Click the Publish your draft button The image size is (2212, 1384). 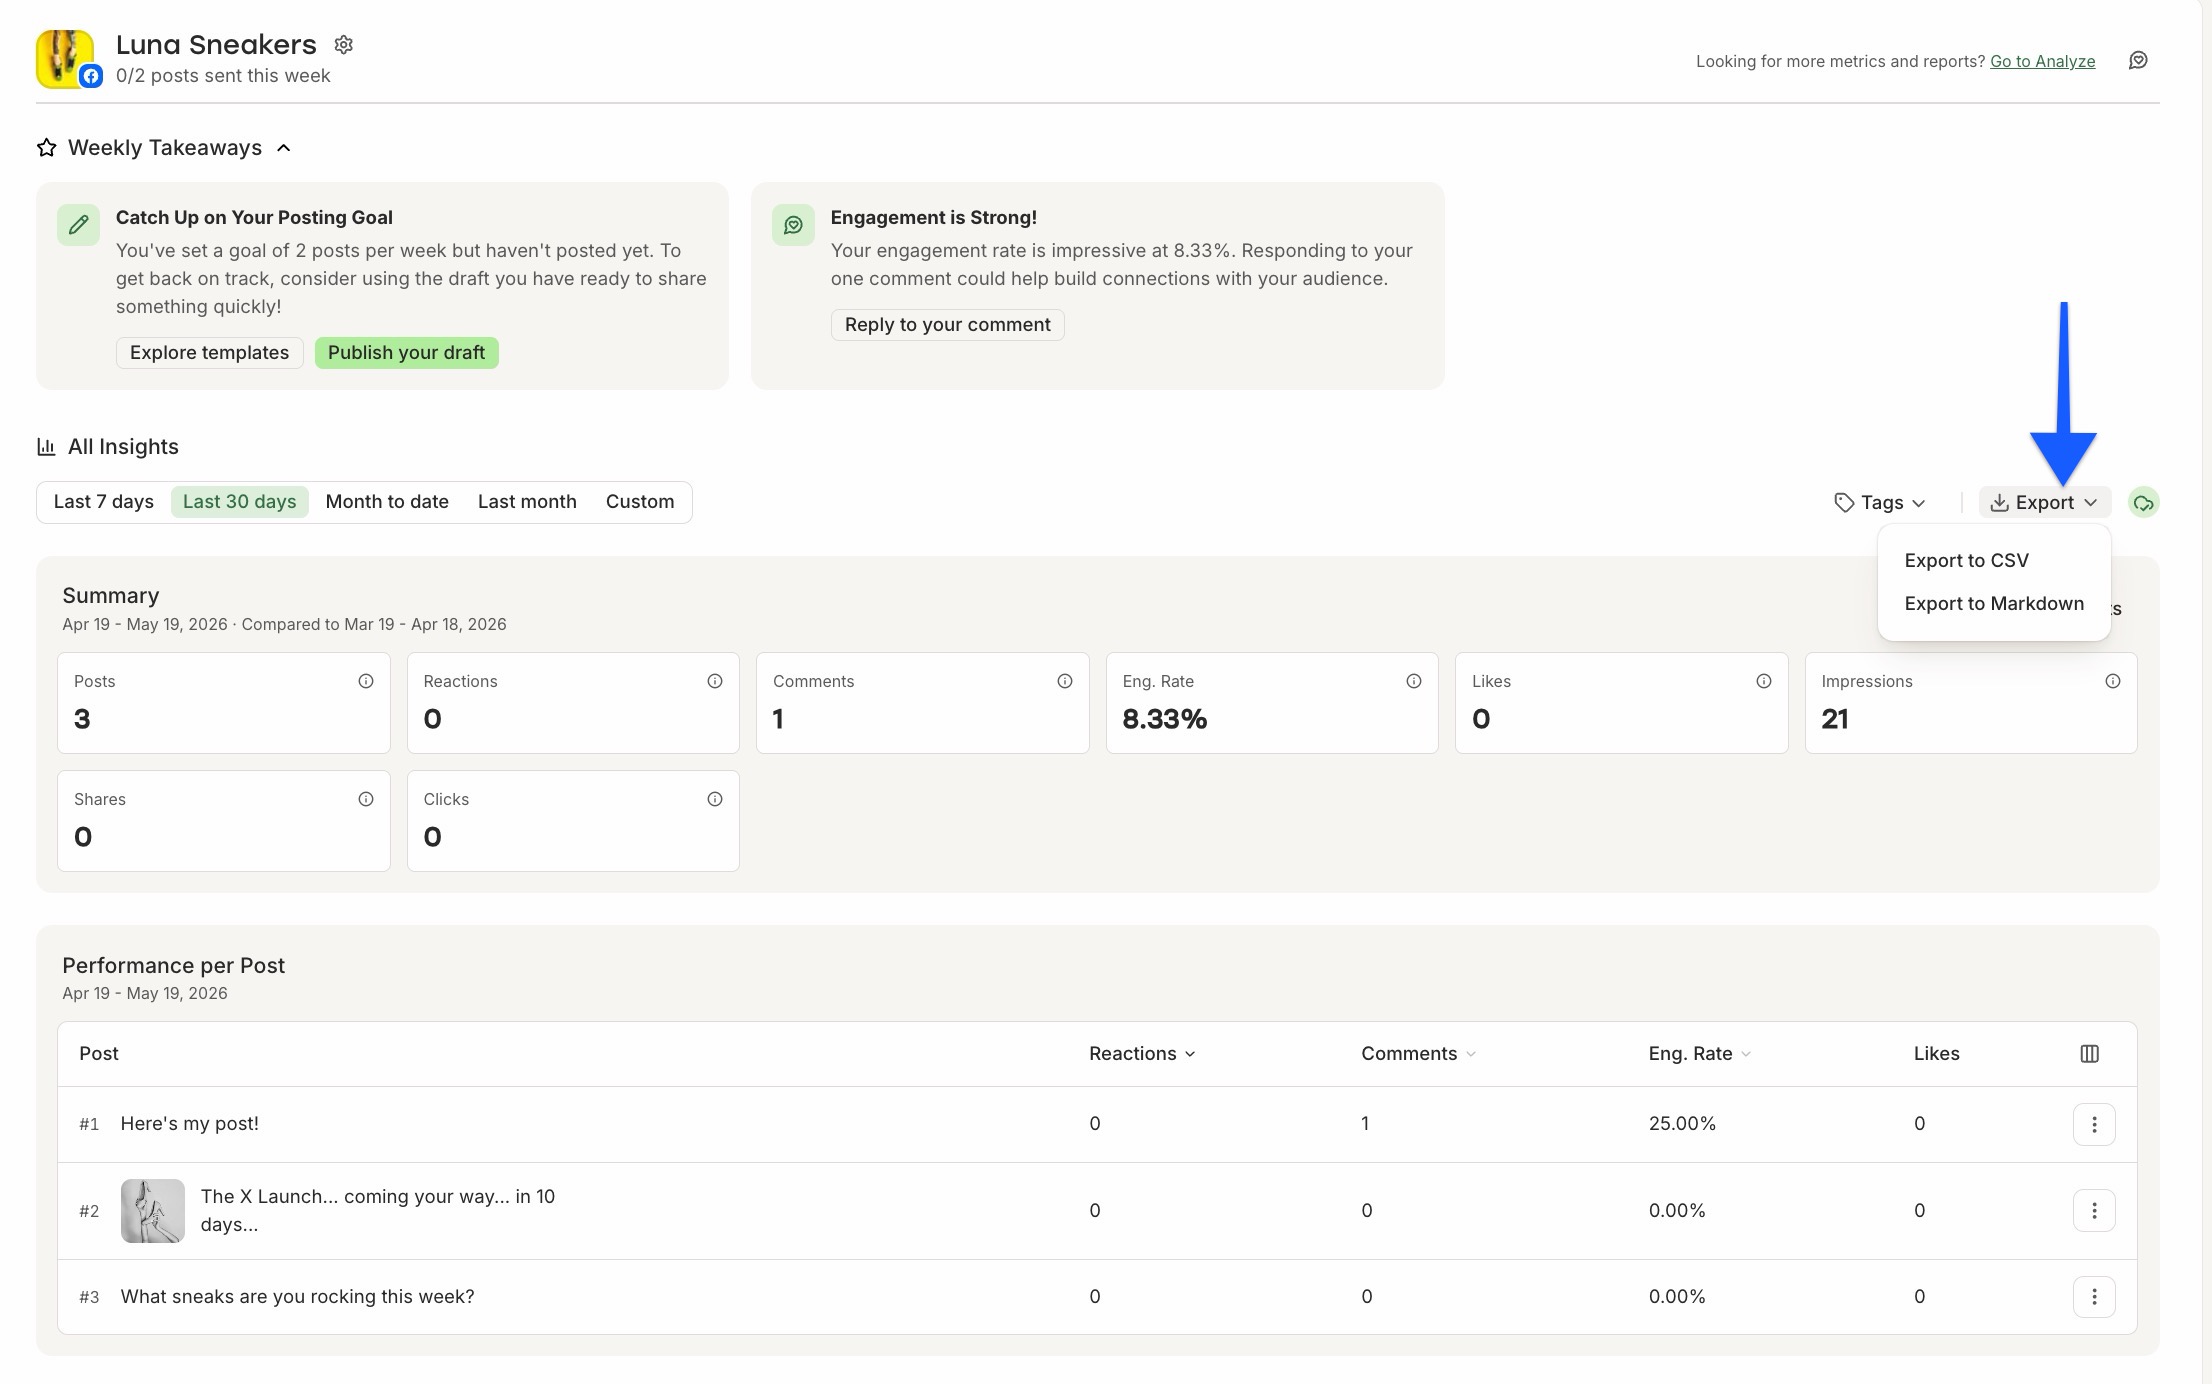pyautogui.click(x=406, y=353)
